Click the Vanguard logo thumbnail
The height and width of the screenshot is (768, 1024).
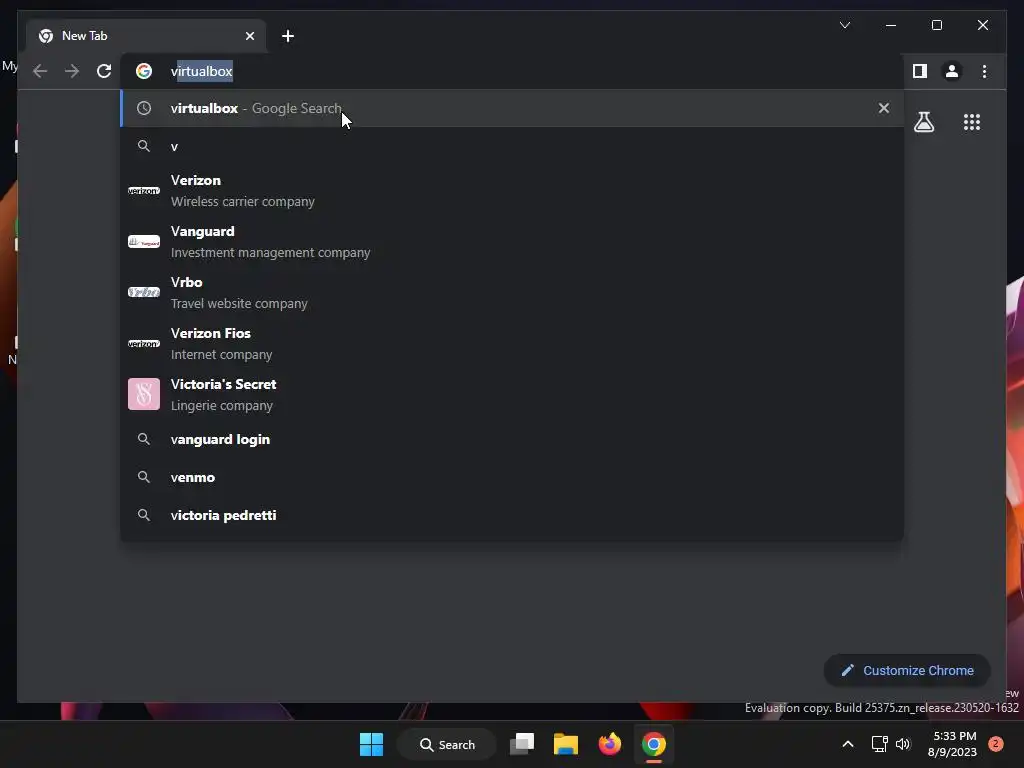144,242
